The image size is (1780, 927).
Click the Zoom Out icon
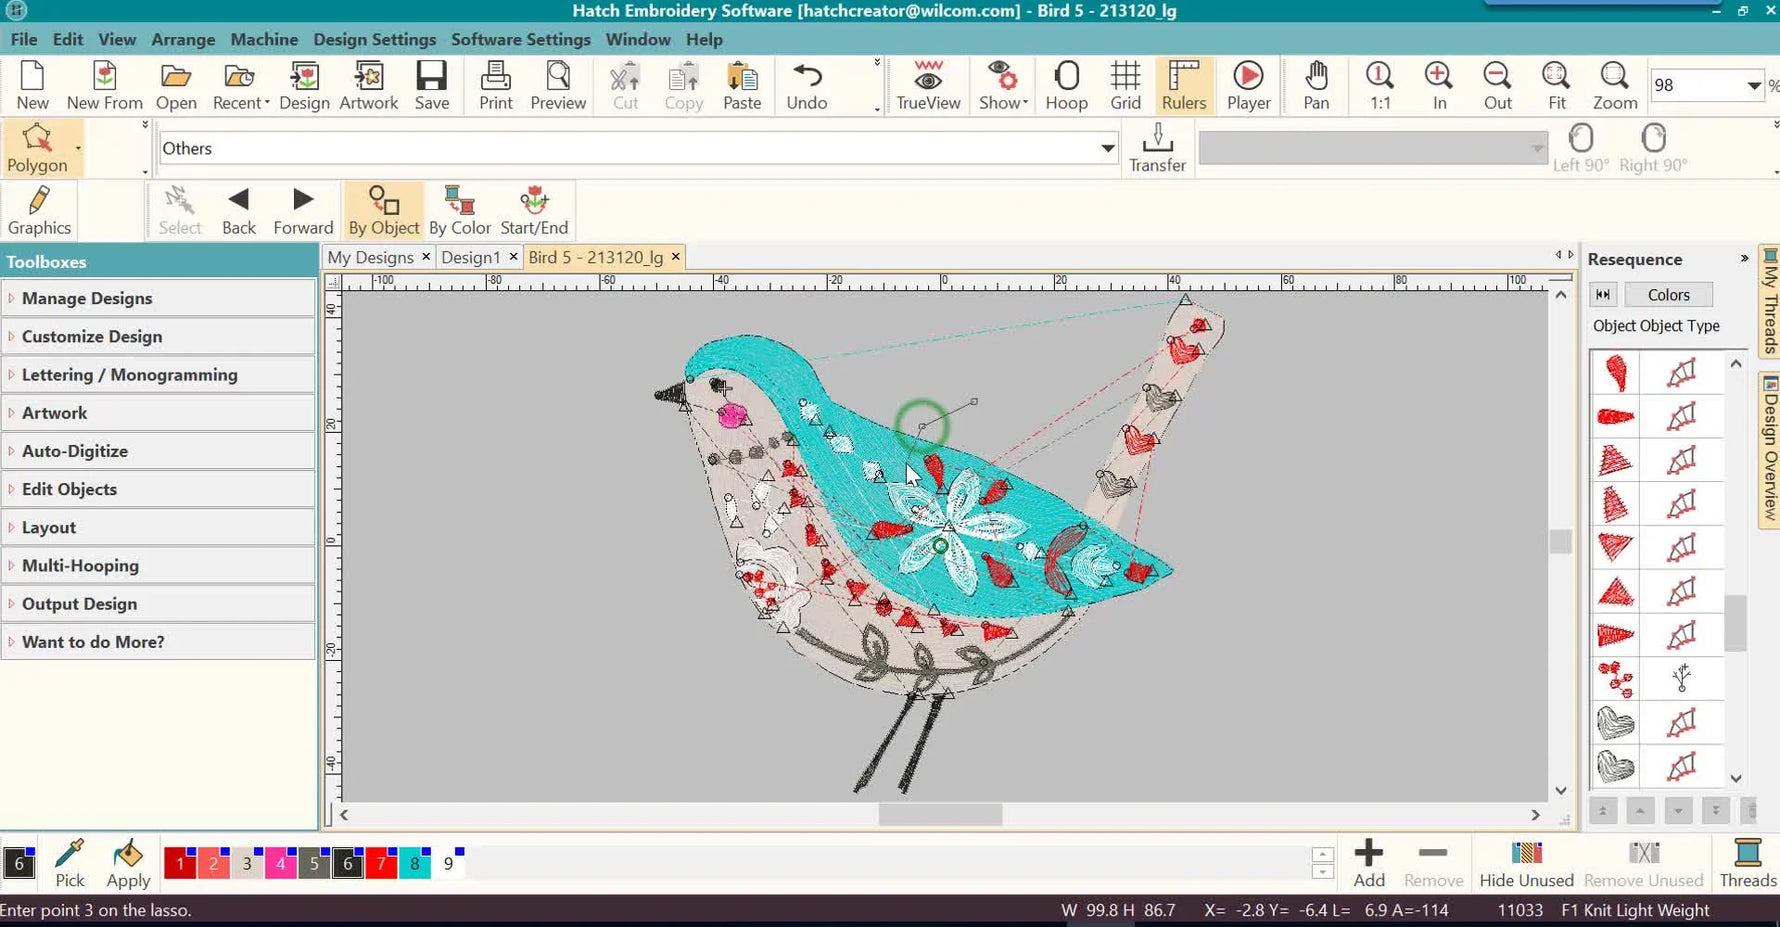[1497, 85]
